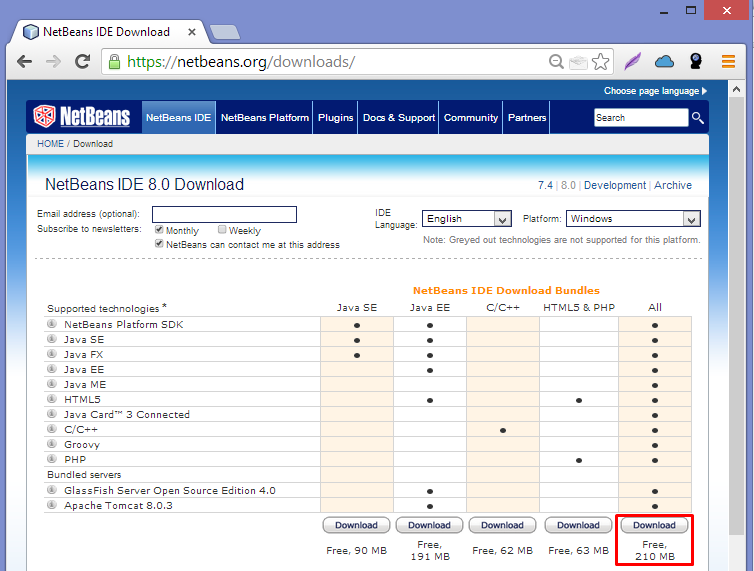This screenshot has height=571, width=754.
Task: Click the browser back arrow
Action: pyautogui.click(x=24, y=62)
